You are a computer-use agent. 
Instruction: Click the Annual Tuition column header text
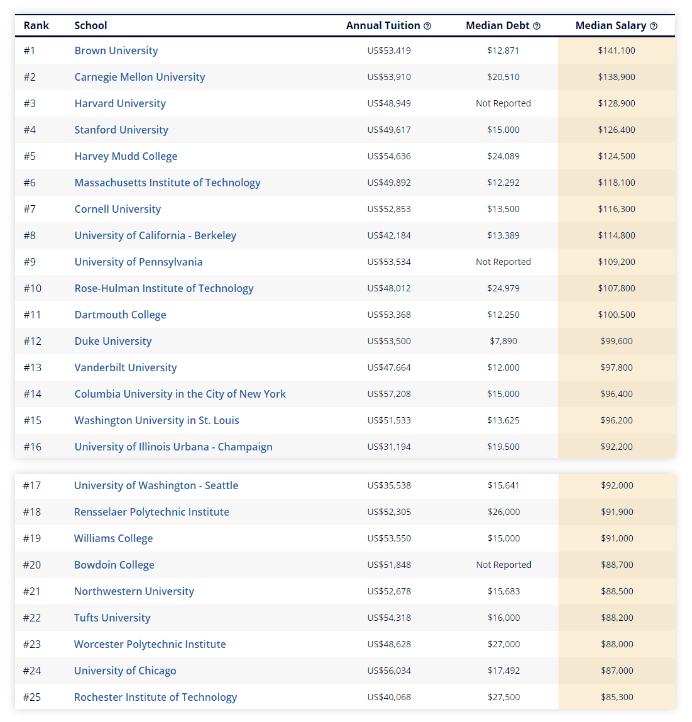(x=383, y=26)
